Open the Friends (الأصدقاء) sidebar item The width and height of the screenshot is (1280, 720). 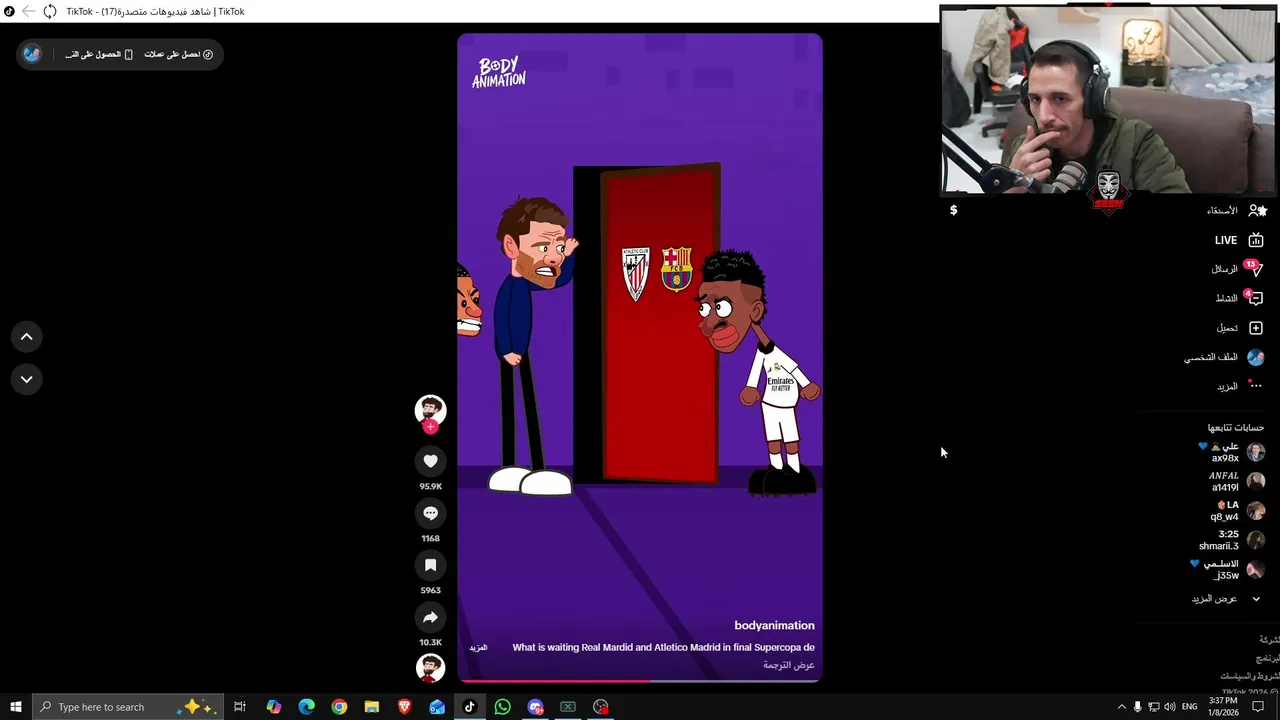coord(1236,210)
